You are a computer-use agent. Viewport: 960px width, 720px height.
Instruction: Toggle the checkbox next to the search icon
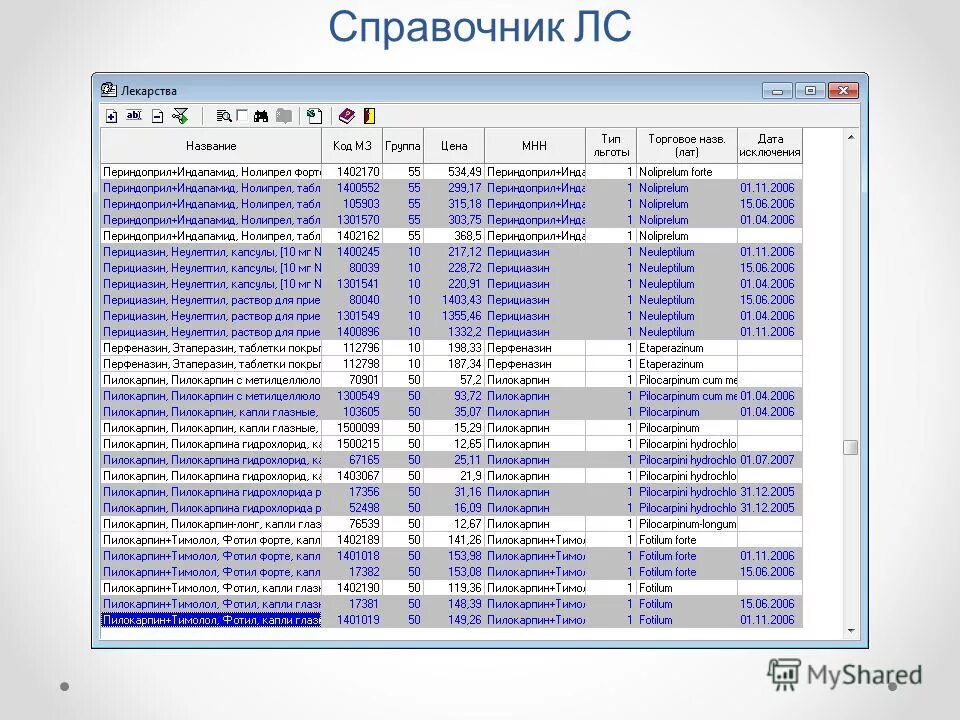pos(240,115)
